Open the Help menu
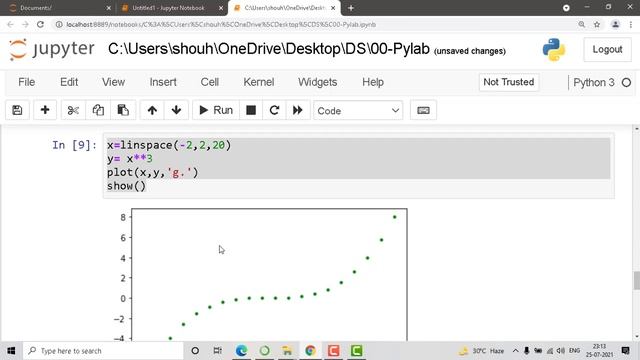The height and width of the screenshot is (360, 640). (x=373, y=82)
